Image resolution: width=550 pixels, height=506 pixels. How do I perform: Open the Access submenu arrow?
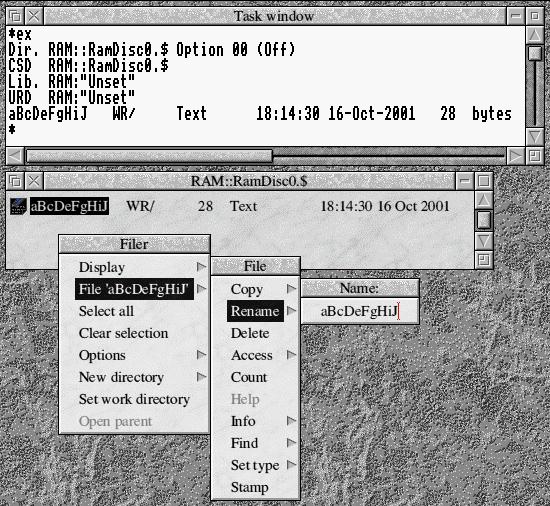coord(291,355)
